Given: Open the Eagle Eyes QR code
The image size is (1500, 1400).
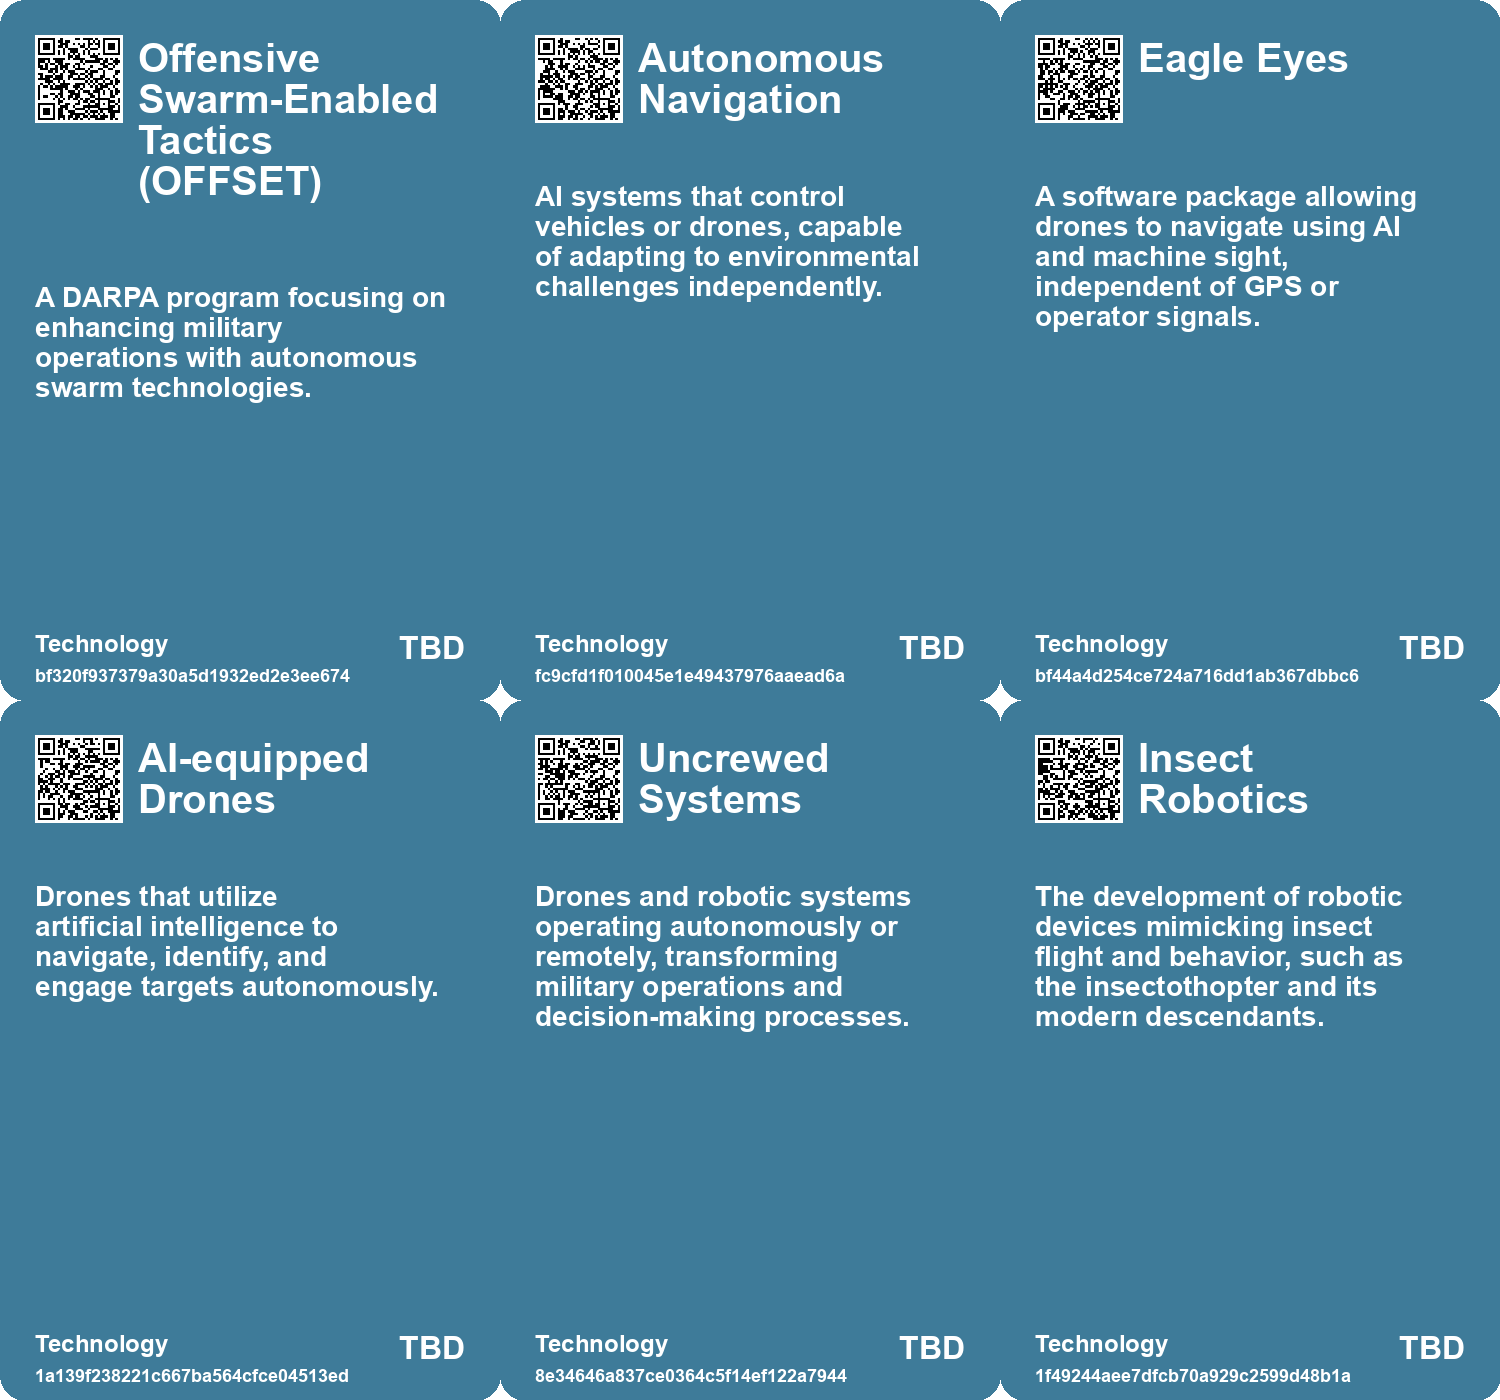Looking at the screenshot, I should (x=1079, y=79).
